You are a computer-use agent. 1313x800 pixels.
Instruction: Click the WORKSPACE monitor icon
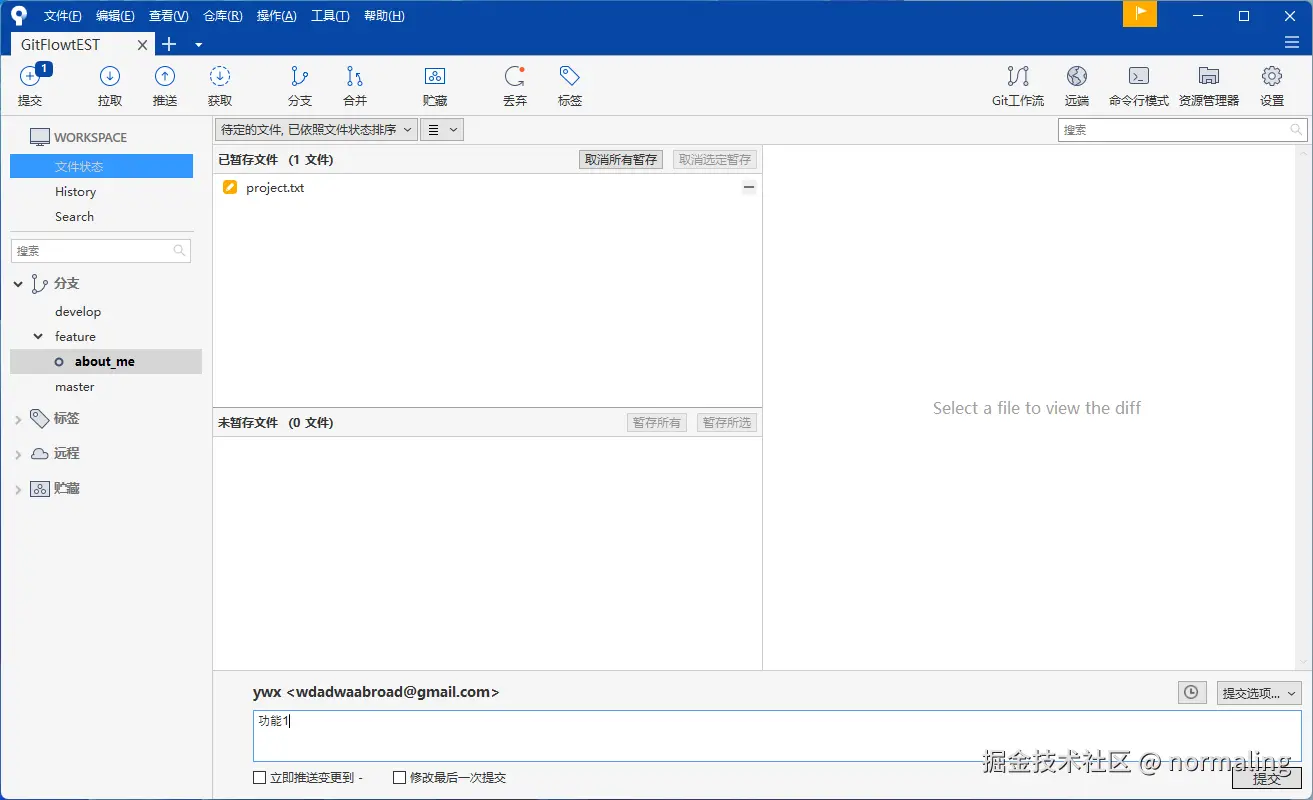39,137
